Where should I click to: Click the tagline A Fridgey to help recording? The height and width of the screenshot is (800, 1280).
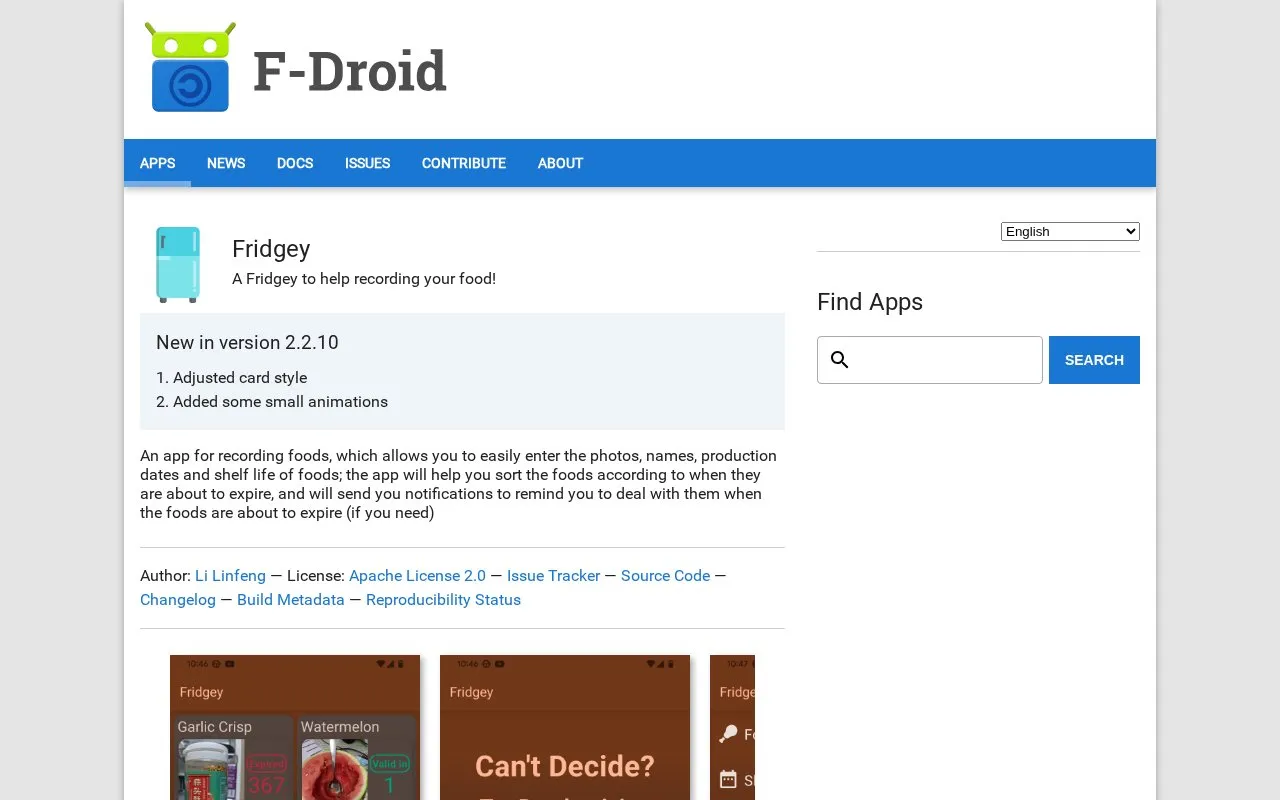(364, 279)
